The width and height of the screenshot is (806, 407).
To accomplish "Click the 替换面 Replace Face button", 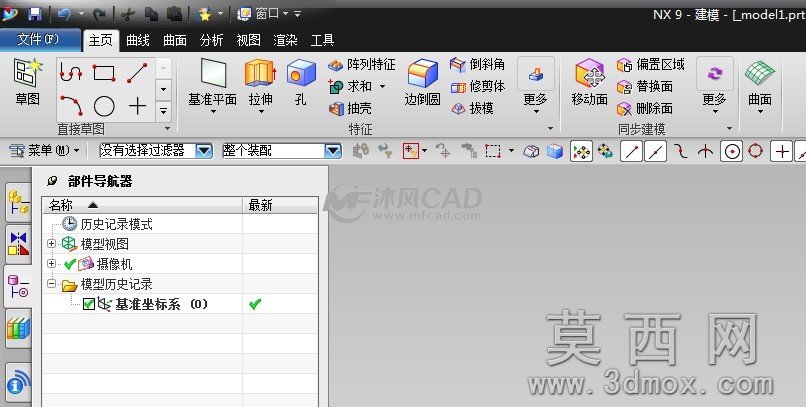I will click(645, 87).
